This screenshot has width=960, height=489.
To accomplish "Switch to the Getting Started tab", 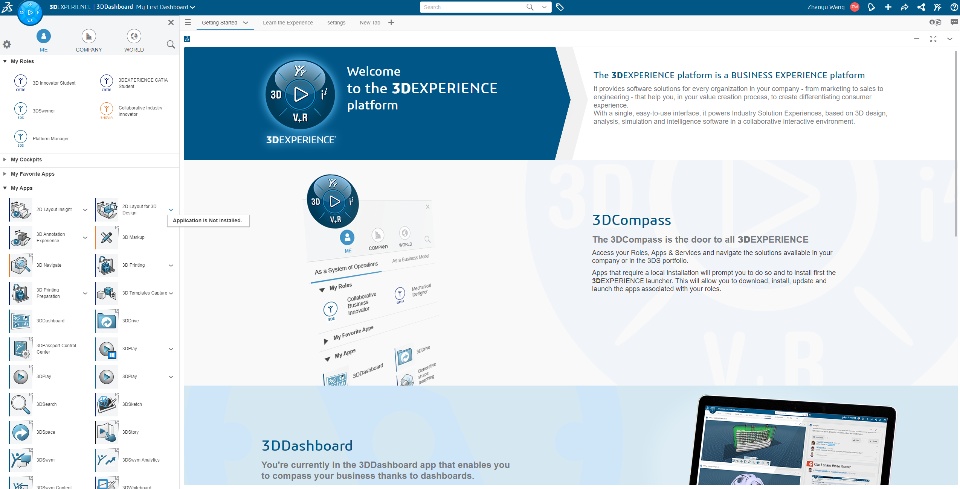I will (219, 23).
